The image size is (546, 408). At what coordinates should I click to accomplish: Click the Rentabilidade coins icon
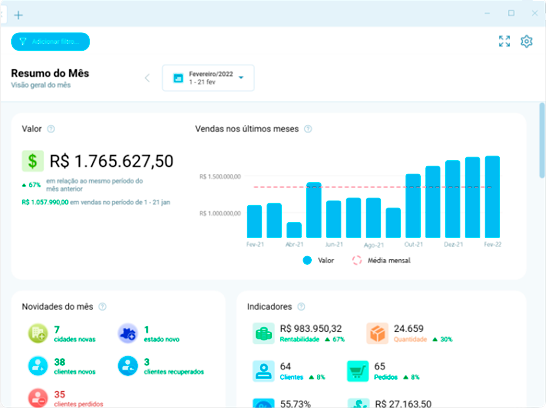(x=264, y=334)
